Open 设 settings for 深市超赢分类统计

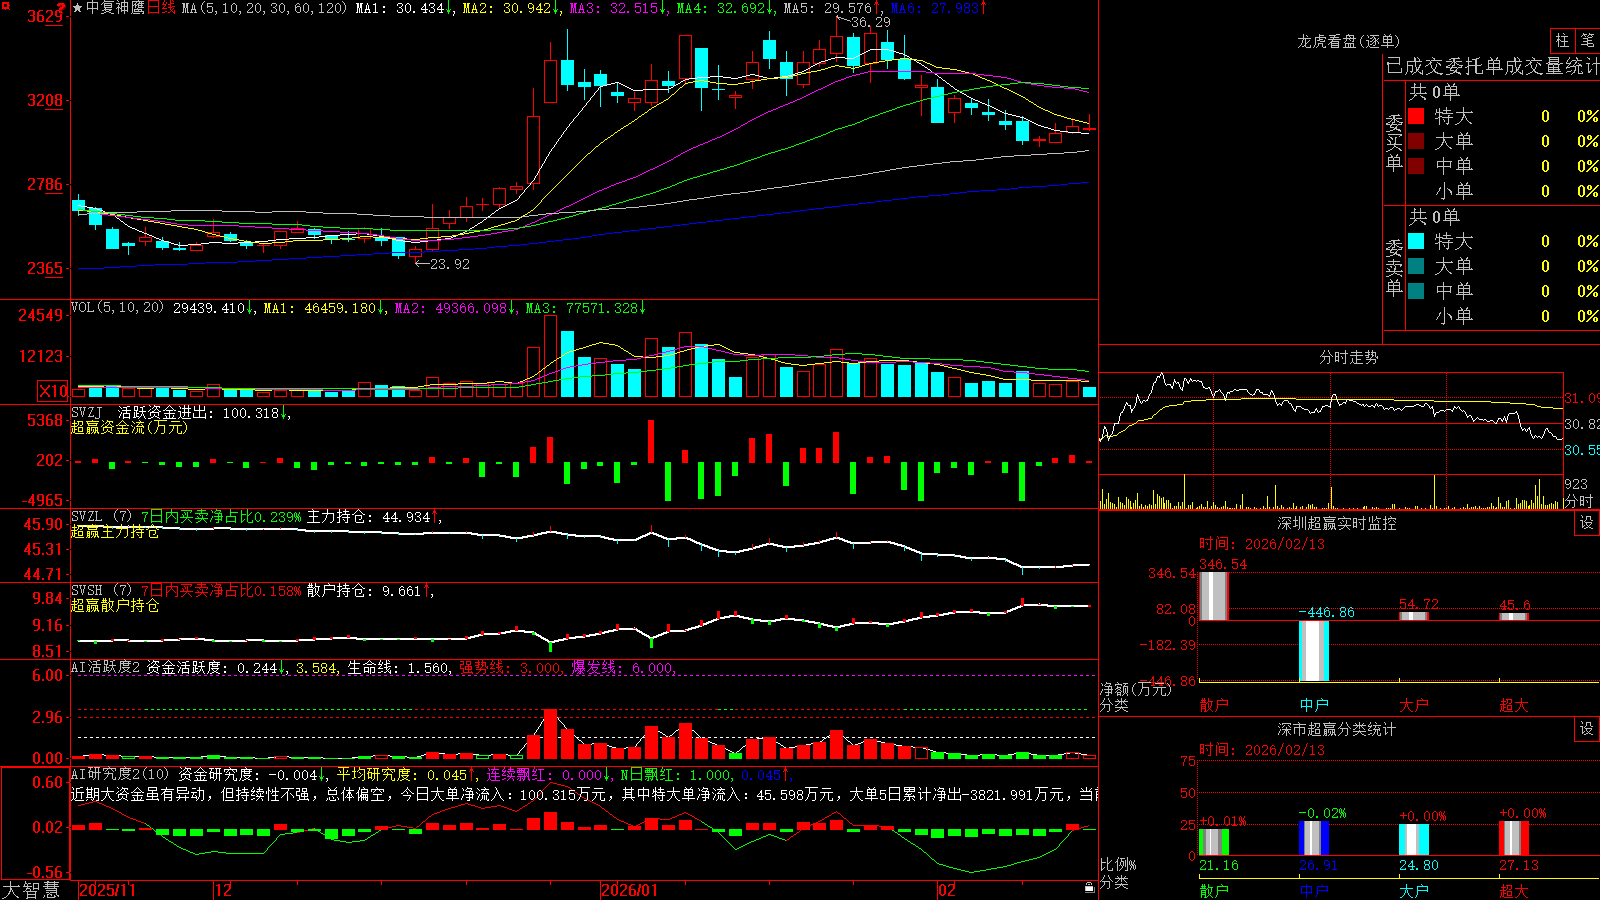pos(1587,729)
